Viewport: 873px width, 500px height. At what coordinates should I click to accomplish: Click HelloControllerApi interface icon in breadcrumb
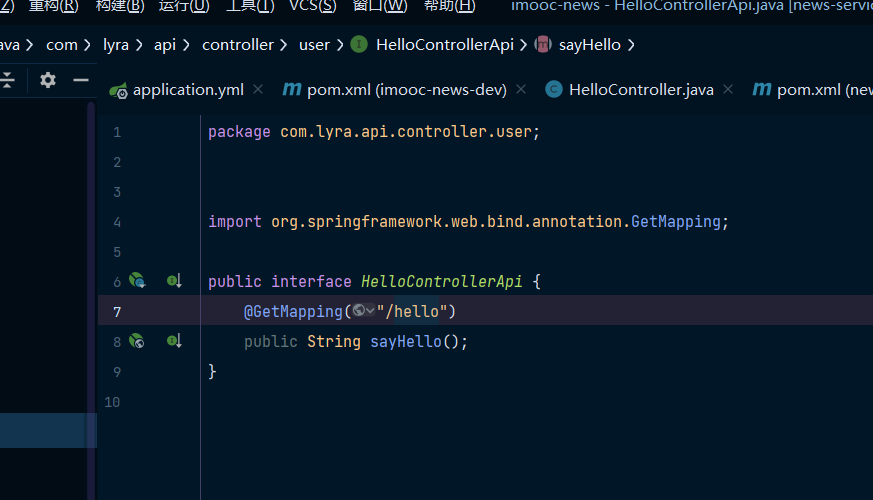(359, 45)
